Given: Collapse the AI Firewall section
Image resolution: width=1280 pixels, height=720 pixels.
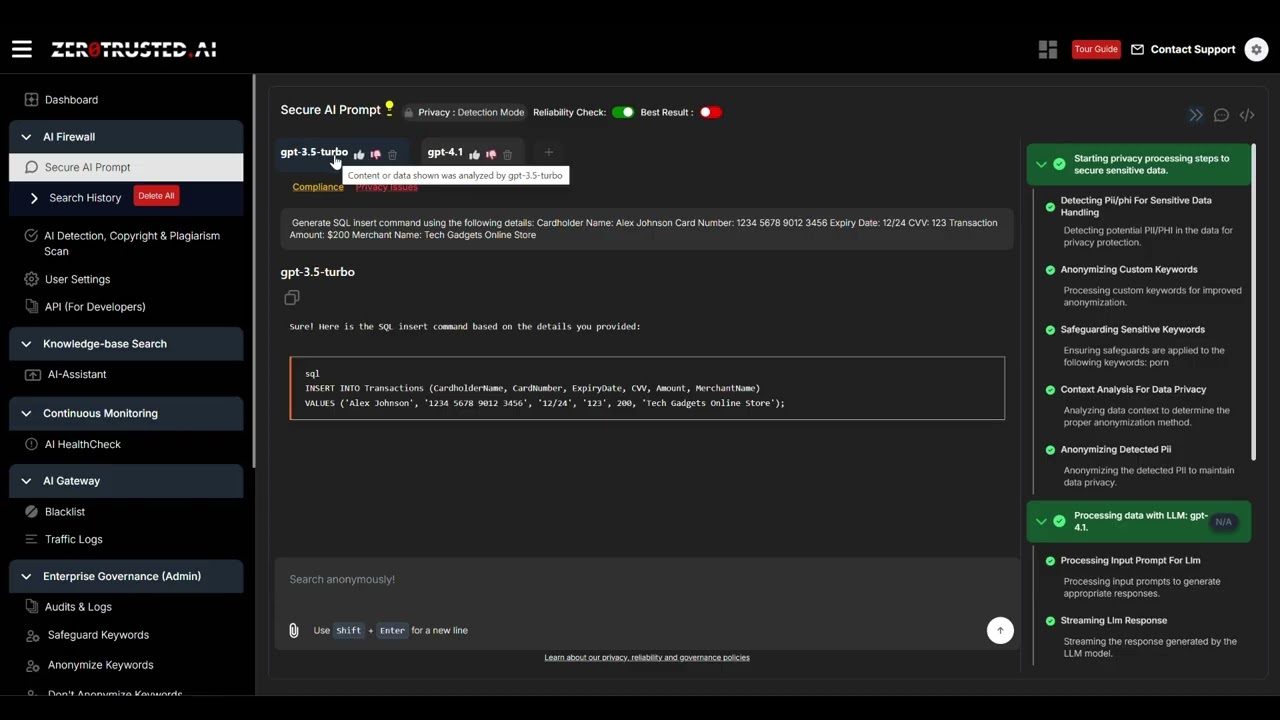Looking at the screenshot, I should pyautogui.click(x=126, y=137).
